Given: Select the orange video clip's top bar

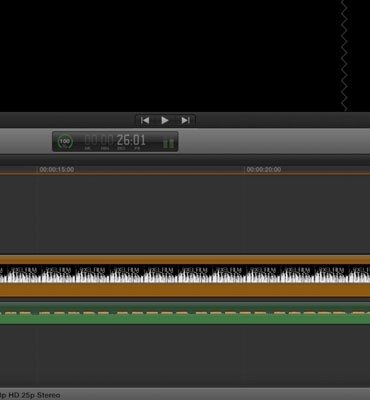Looking at the screenshot, I should 185,260.
